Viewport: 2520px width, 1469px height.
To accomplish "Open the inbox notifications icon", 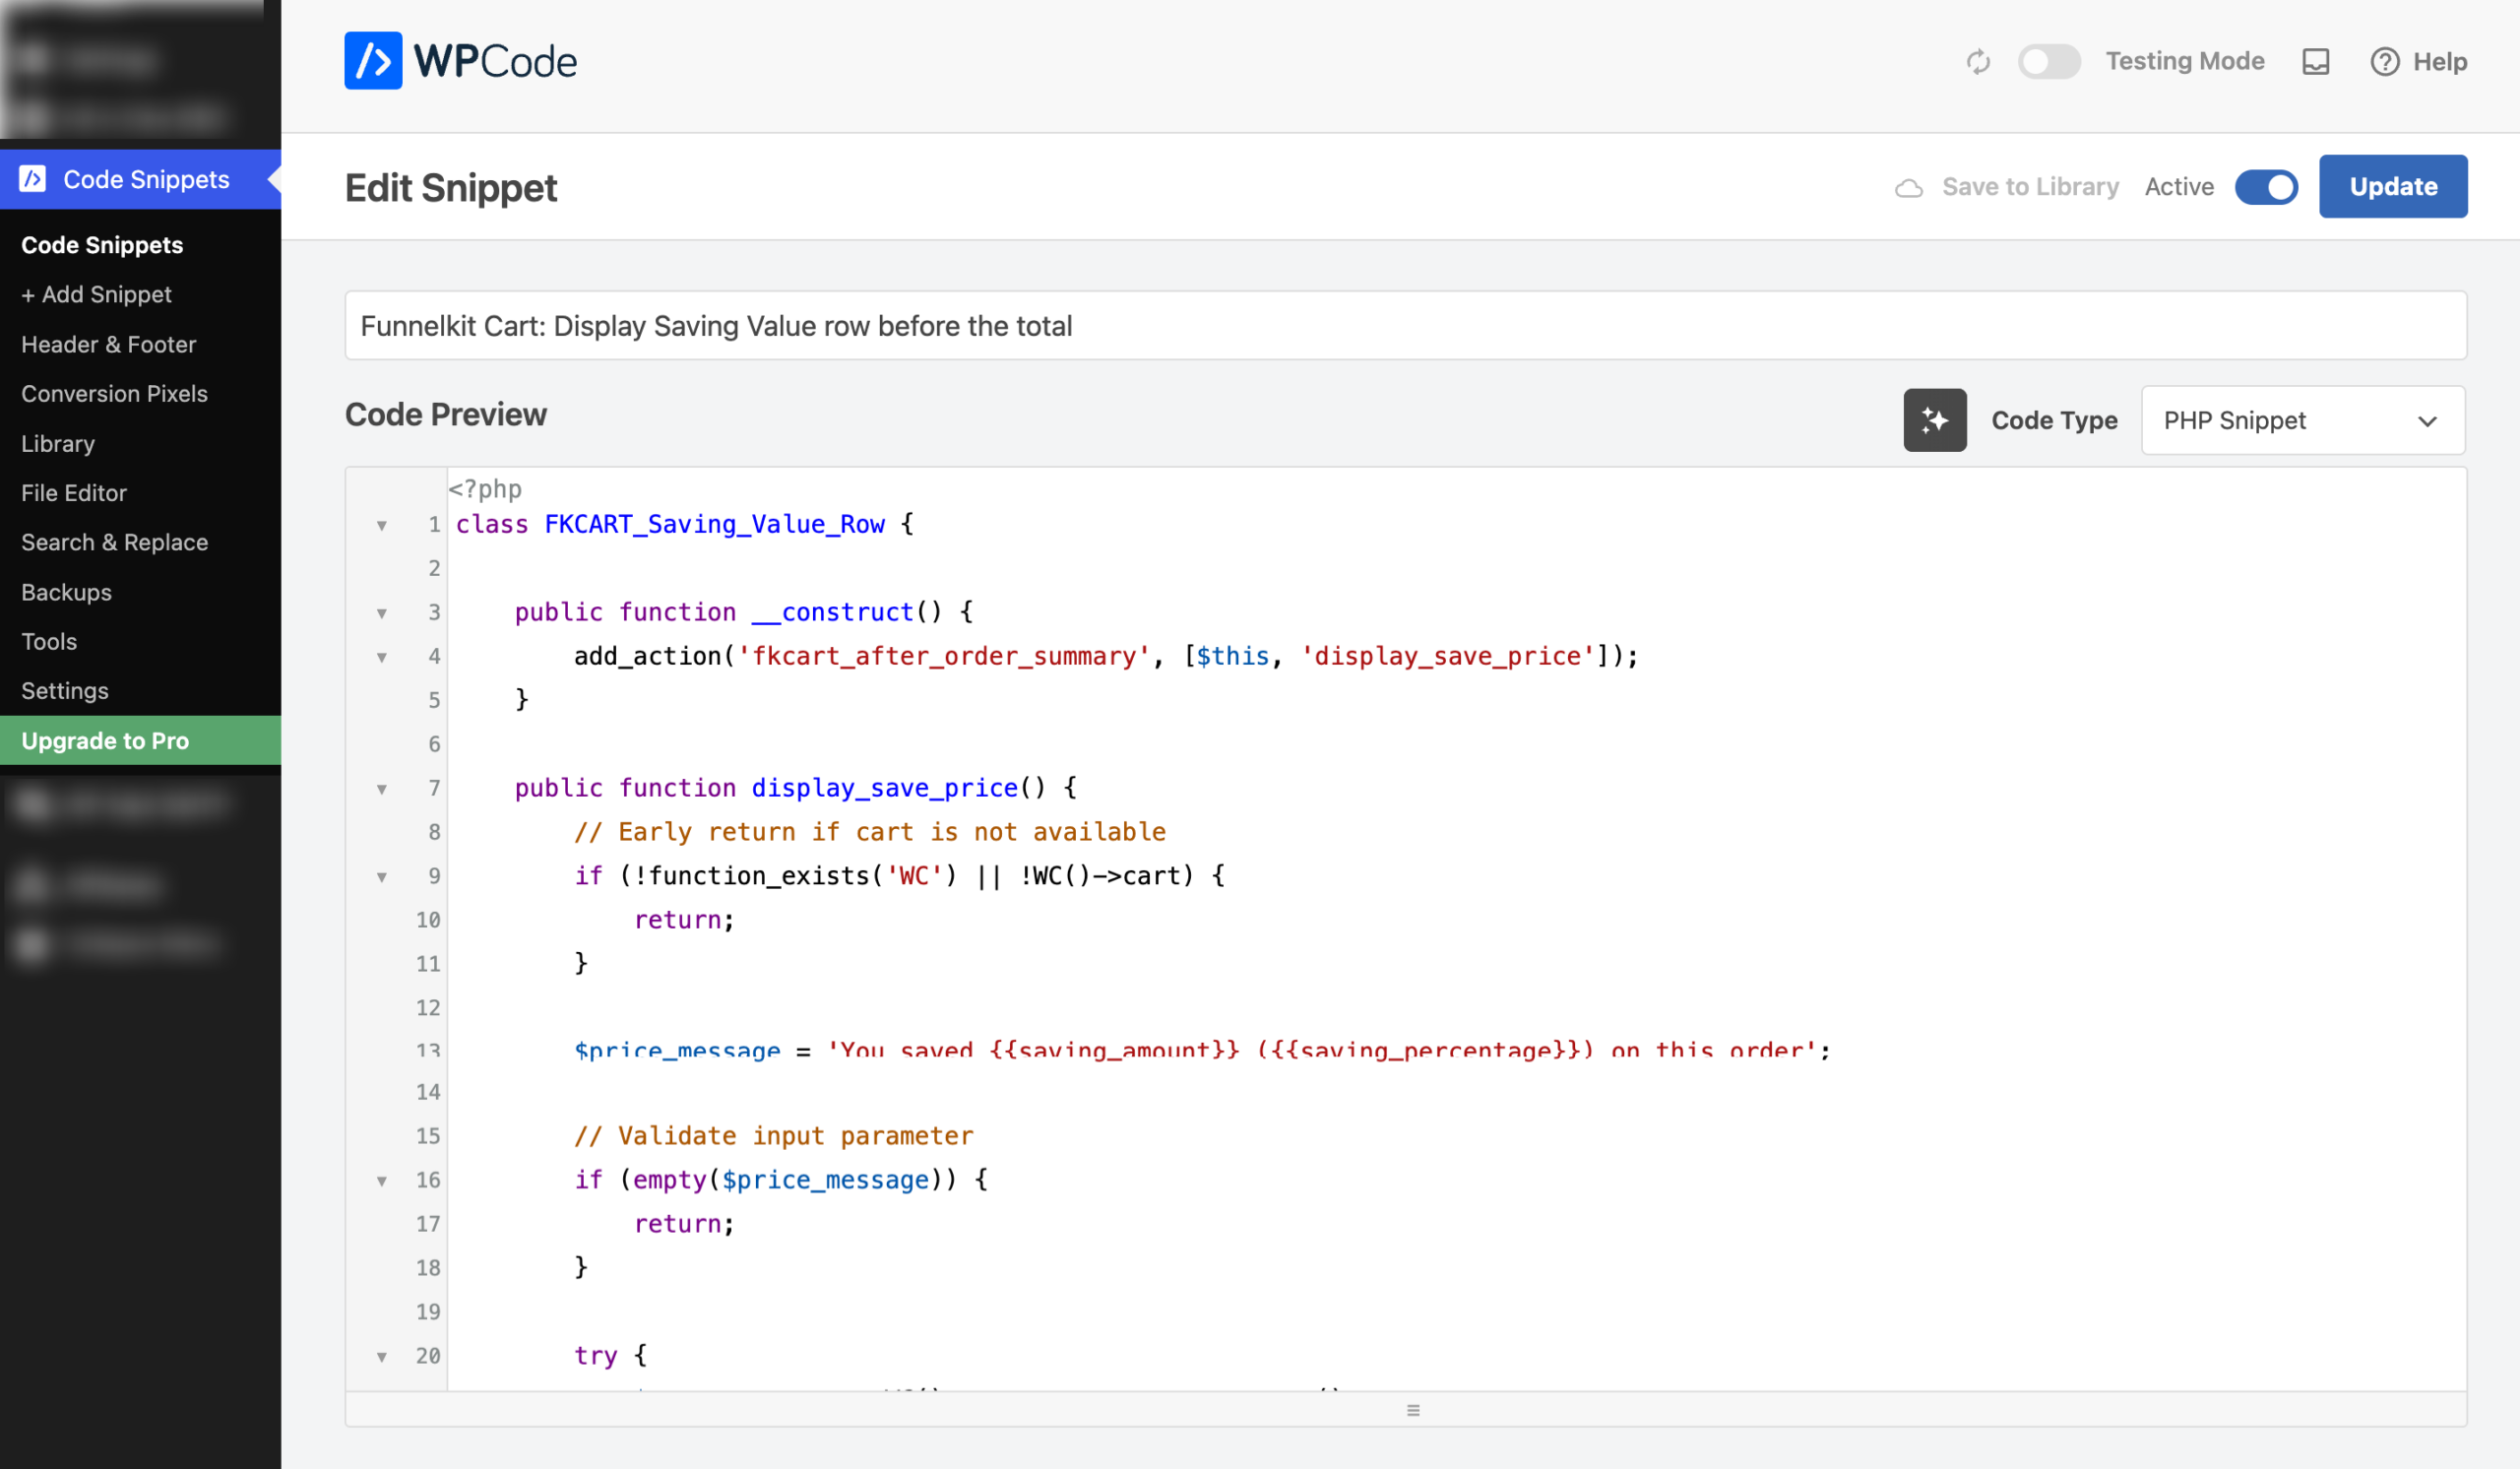I will (2314, 61).
